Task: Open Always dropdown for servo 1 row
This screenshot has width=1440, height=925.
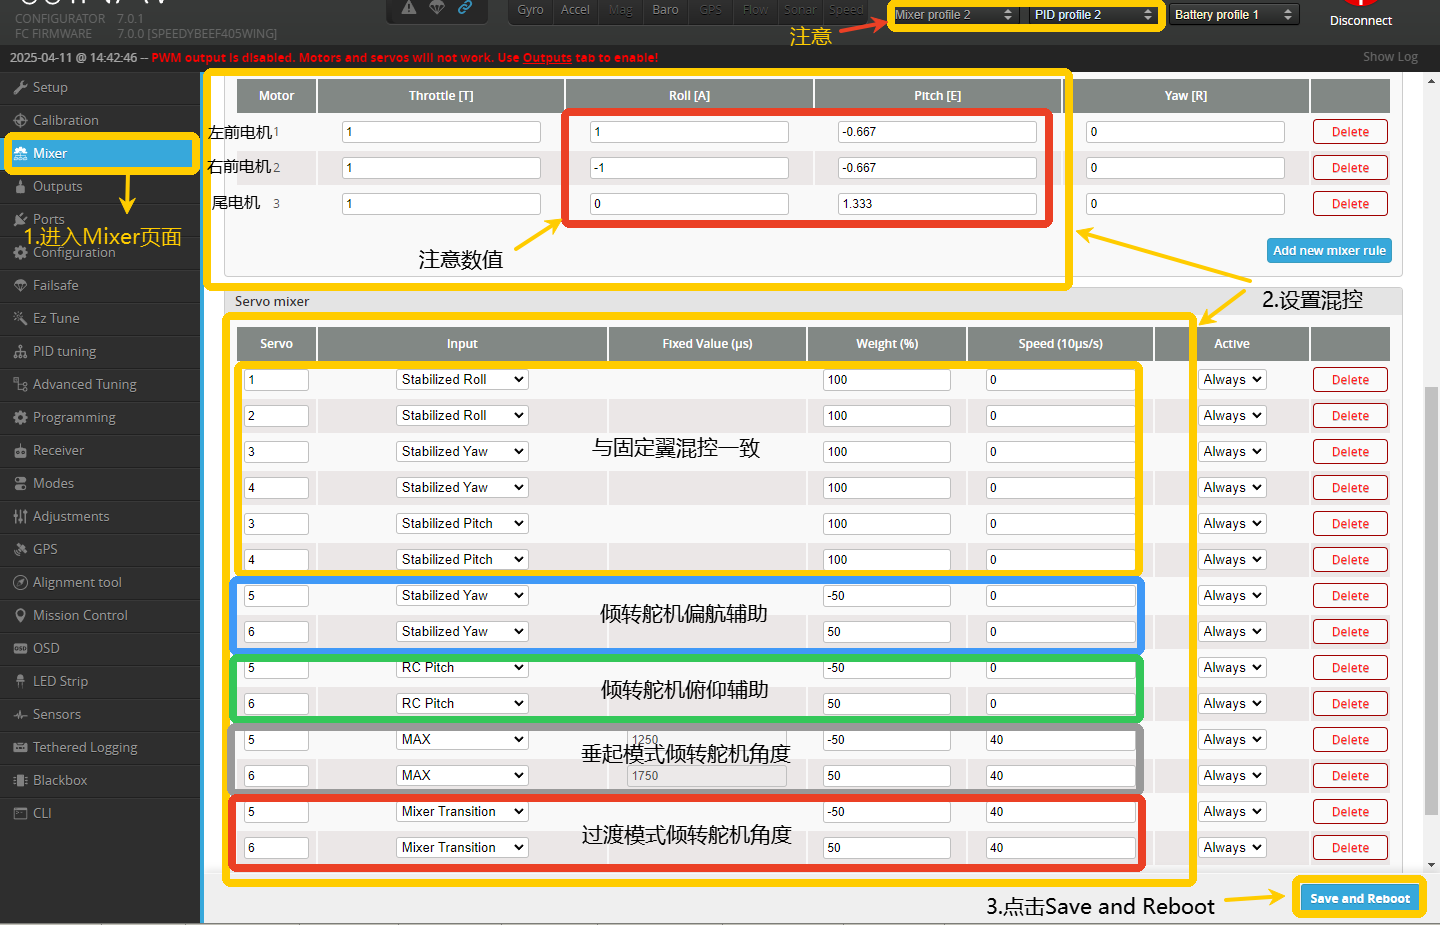Action: point(1232,380)
